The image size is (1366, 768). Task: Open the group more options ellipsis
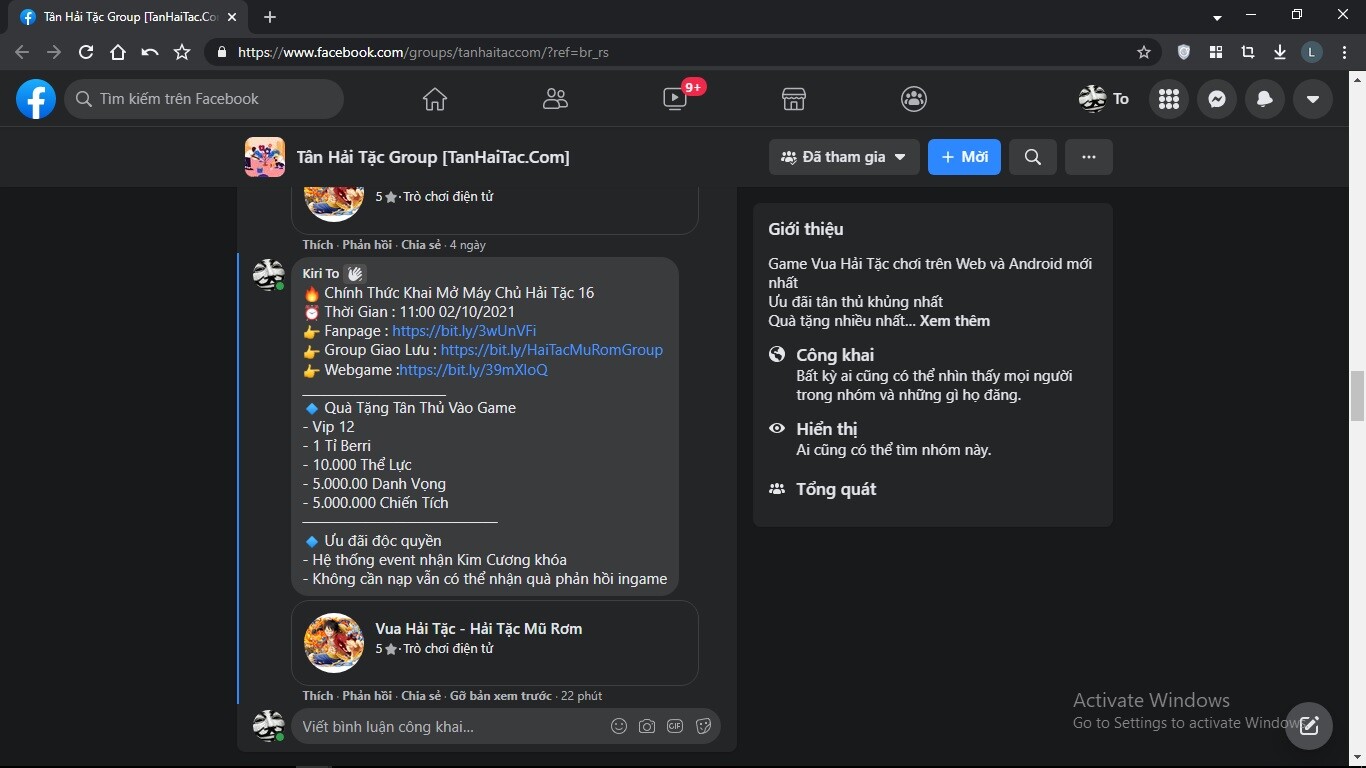(1089, 157)
